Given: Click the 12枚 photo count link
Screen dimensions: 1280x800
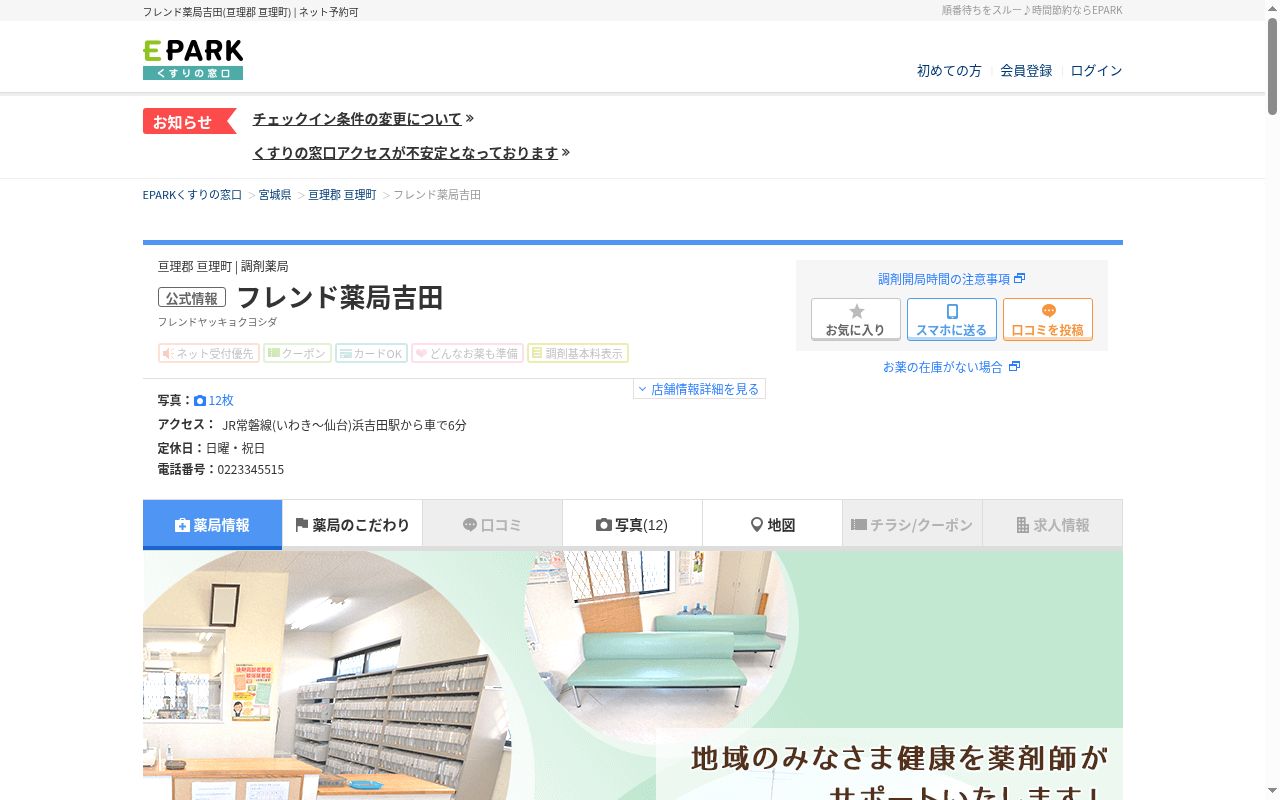Looking at the screenshot, I should (x=221, y=400).
